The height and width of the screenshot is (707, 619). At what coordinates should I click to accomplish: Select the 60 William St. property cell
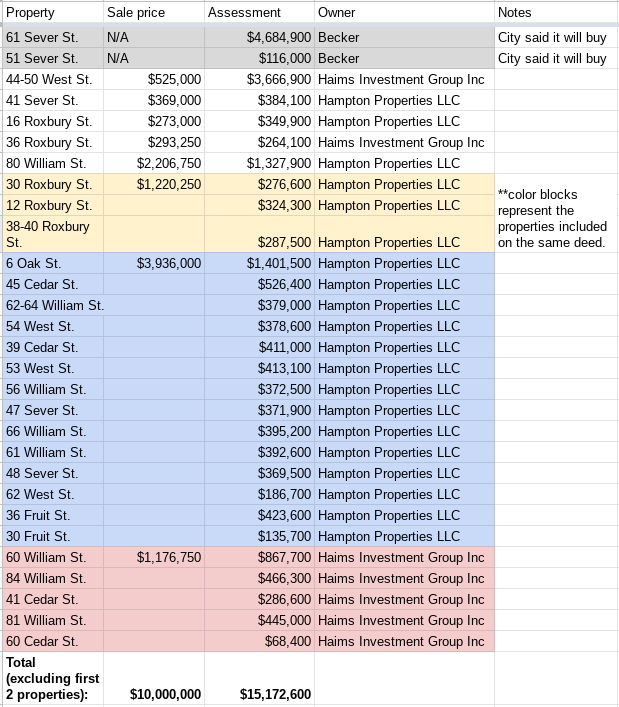click(x=46, y=558)
